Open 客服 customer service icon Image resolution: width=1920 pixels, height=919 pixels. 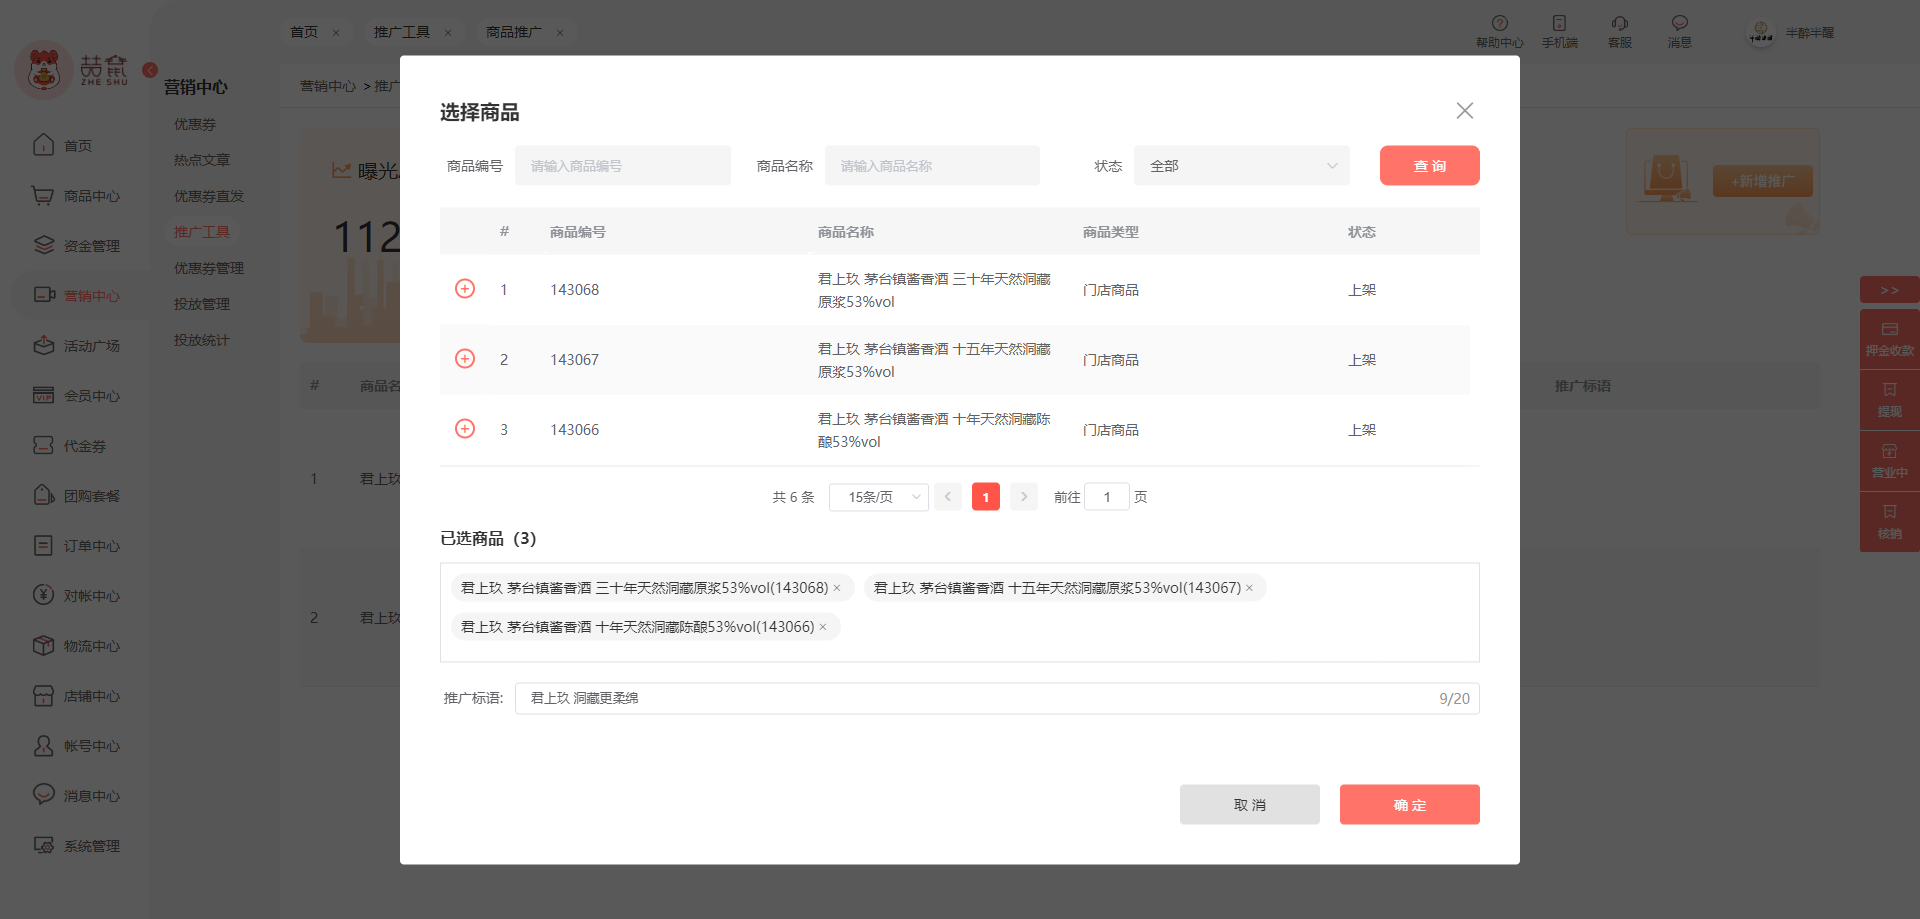pos(1619,31)
